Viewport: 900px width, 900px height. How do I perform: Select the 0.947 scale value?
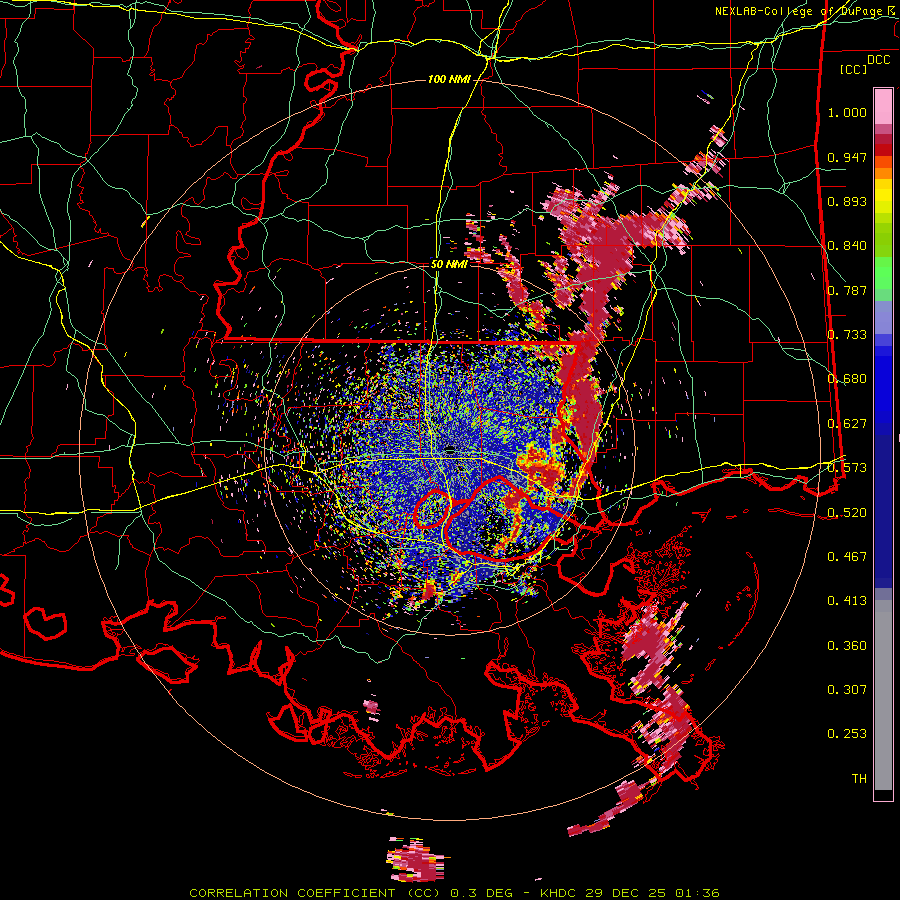pyautogui.click(x=847, y=157)
